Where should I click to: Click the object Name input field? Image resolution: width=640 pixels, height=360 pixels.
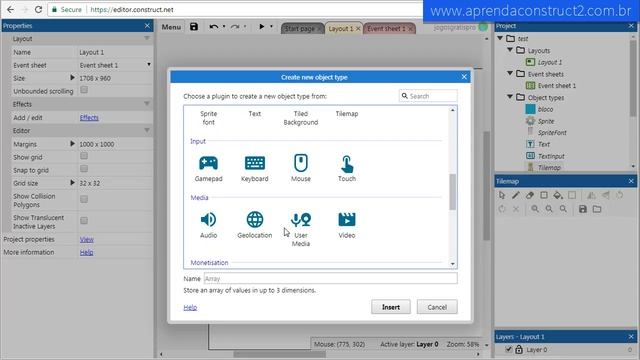click(x=330, y=279)
